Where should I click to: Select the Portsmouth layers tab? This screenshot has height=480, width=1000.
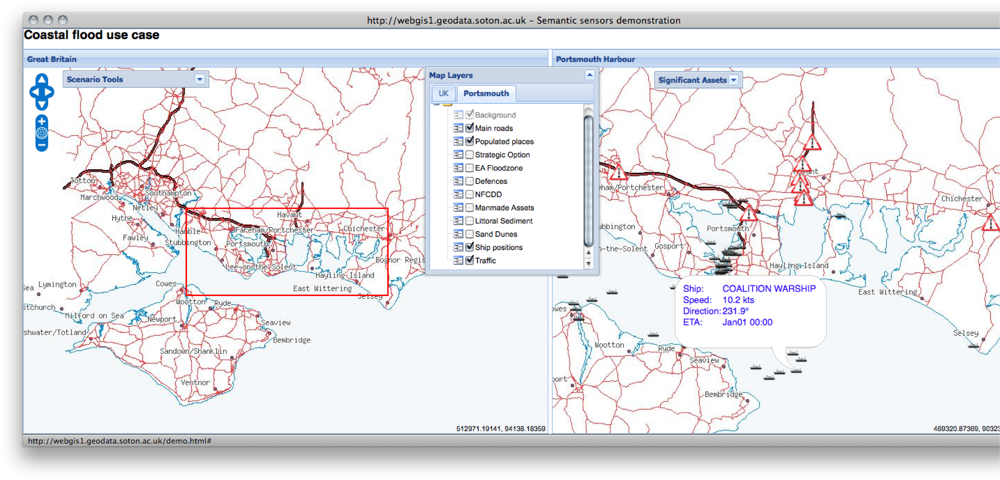[486, 93]
